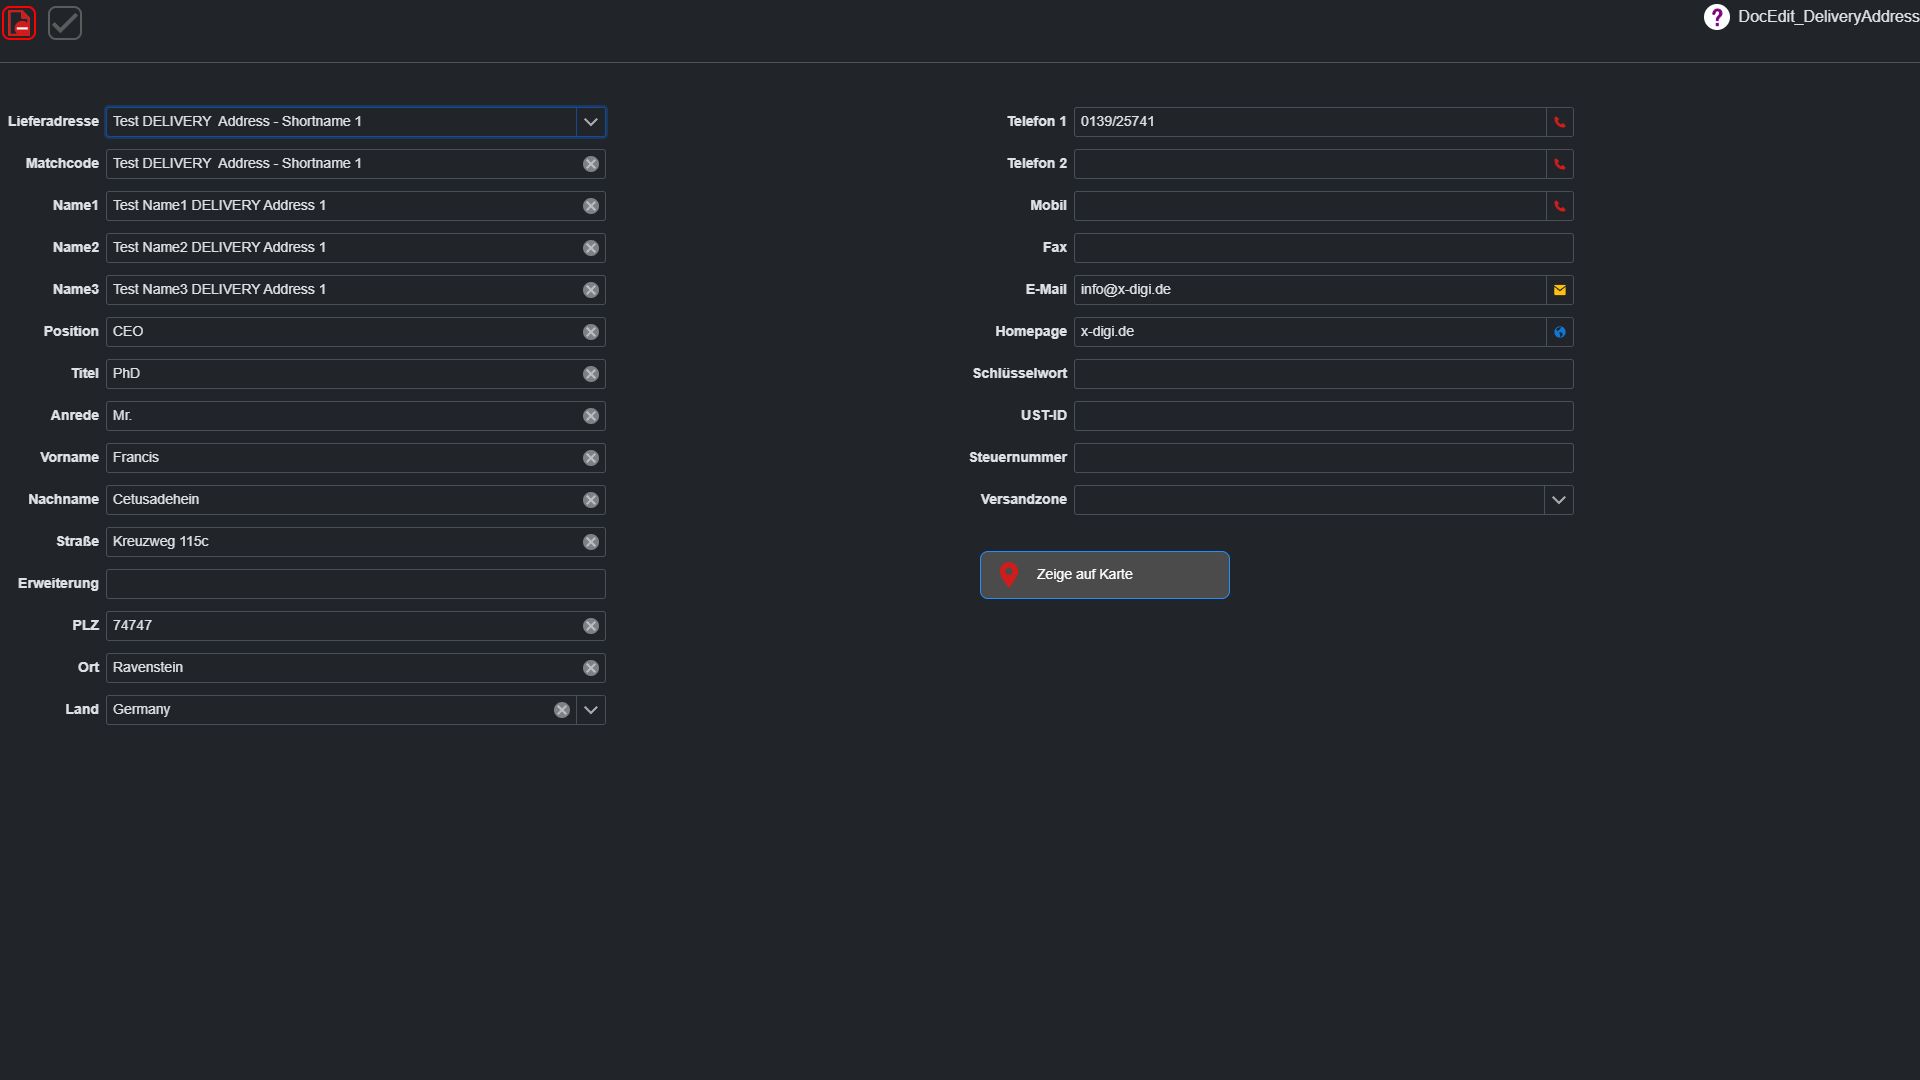Click the red delete document icon

click(20, 23)
